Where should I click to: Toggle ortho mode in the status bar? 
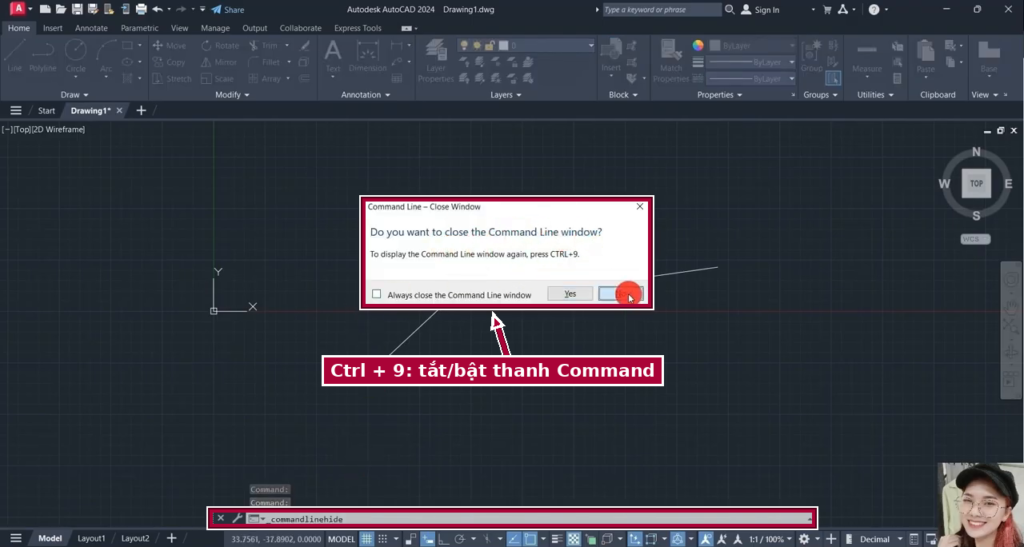click(443, 539)
